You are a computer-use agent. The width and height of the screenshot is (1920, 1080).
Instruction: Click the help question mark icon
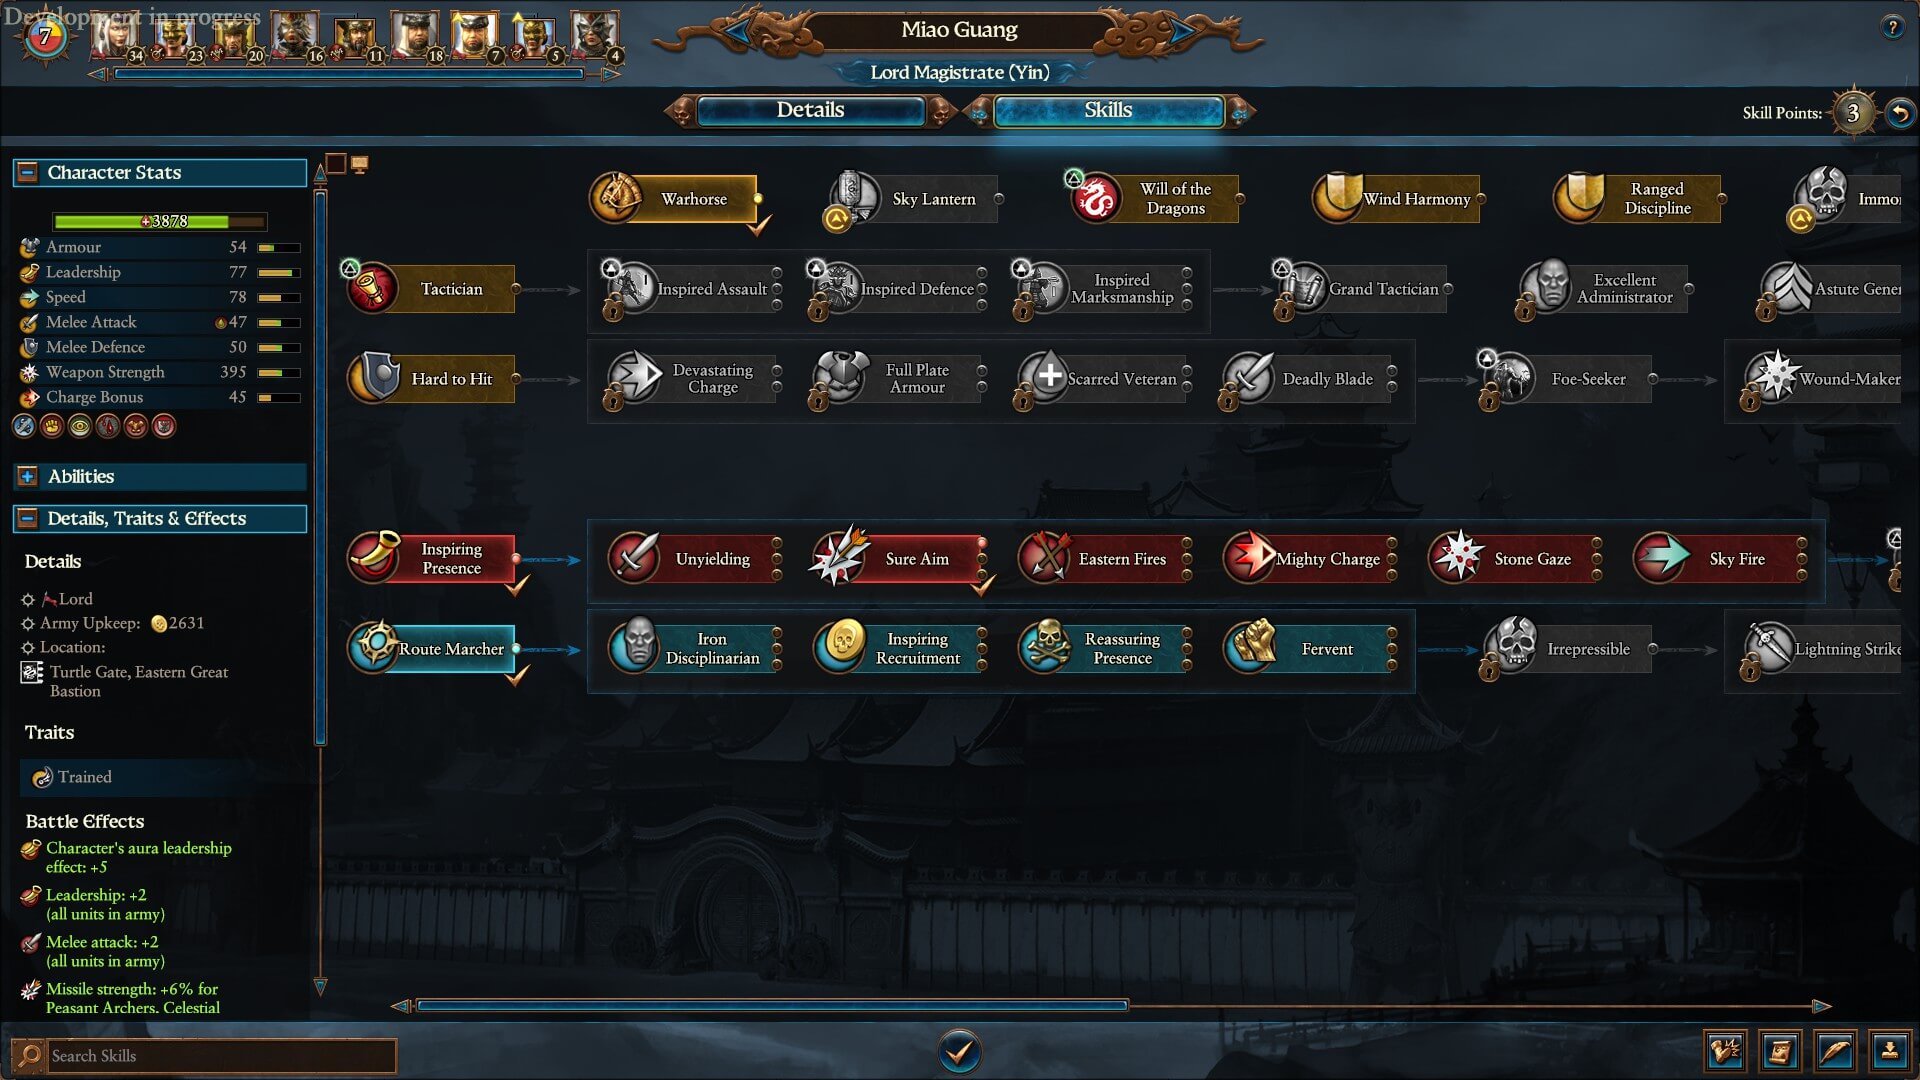(x=1892, y=28)
